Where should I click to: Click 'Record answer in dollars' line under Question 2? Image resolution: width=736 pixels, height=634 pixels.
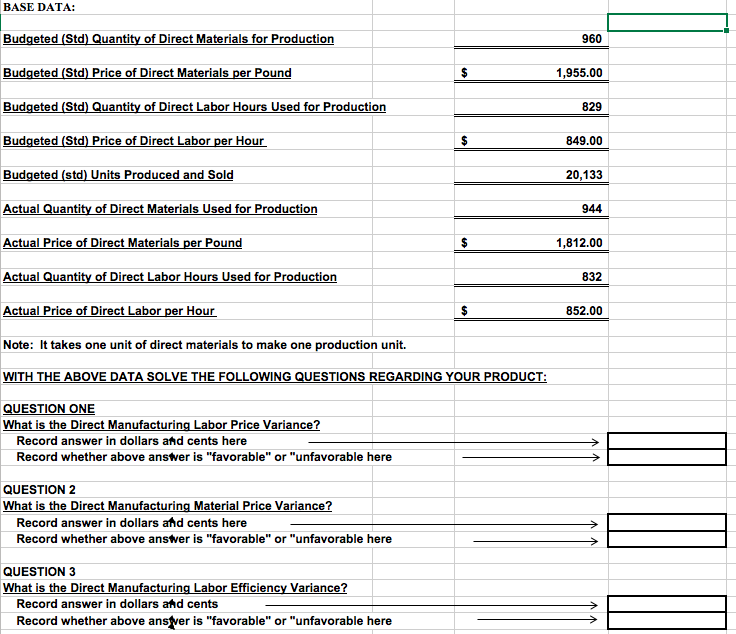pos(131,523)
